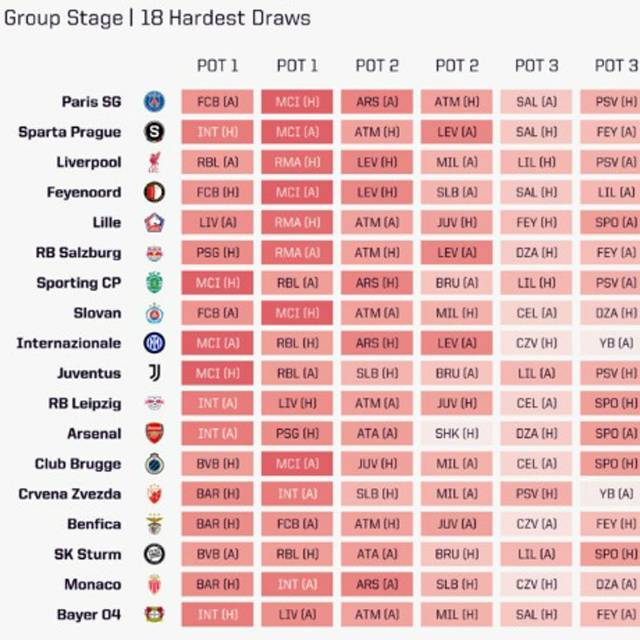Select the Internazionale crest icon
The image size is (640, 640).
154,343
